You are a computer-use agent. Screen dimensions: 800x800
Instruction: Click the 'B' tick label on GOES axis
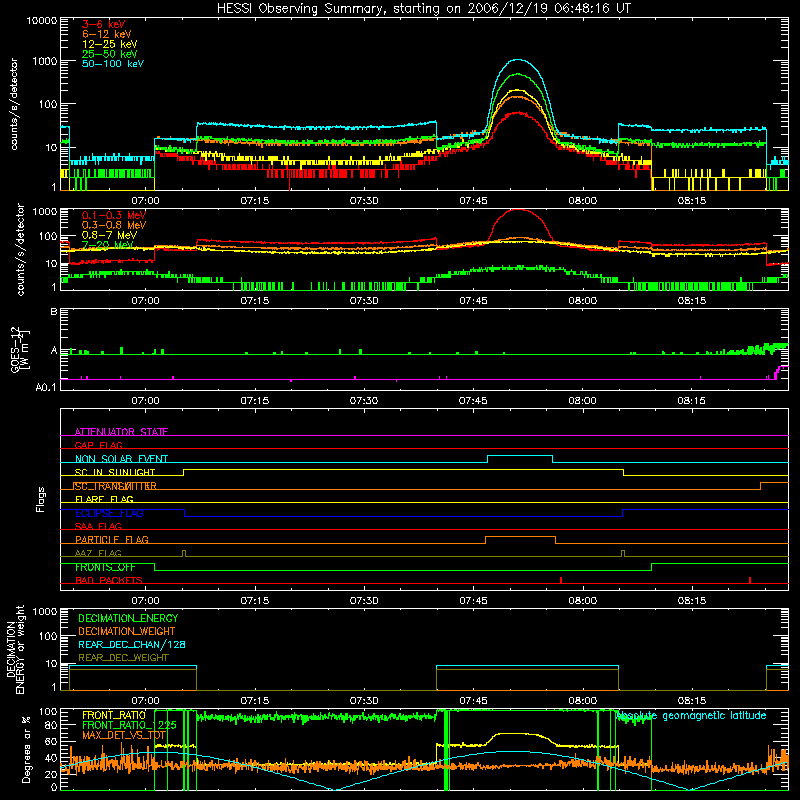point(54,311)
